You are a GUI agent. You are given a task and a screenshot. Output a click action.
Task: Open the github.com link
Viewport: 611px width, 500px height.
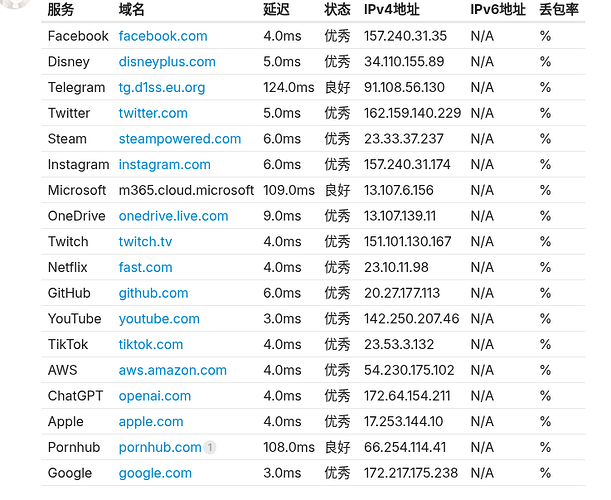point(154,293)
